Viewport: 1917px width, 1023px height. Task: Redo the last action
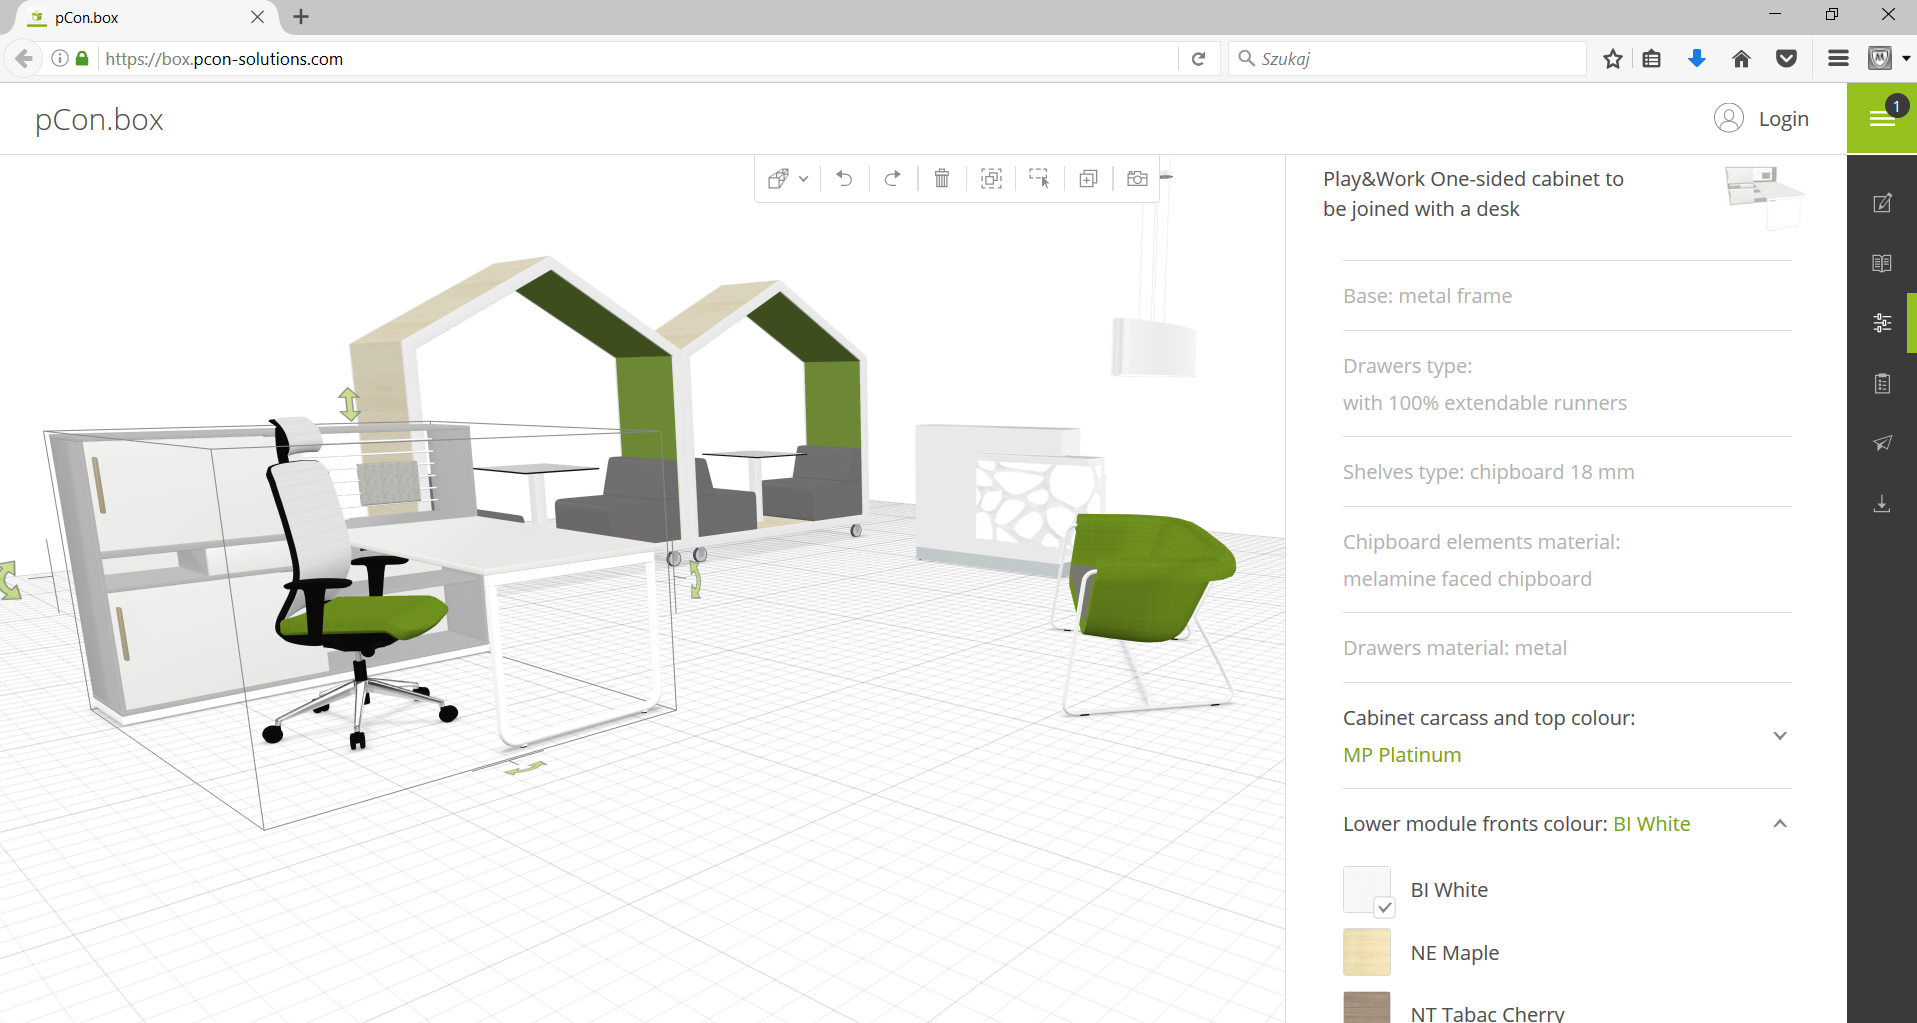pyautogui.click(x=893, y=179)
